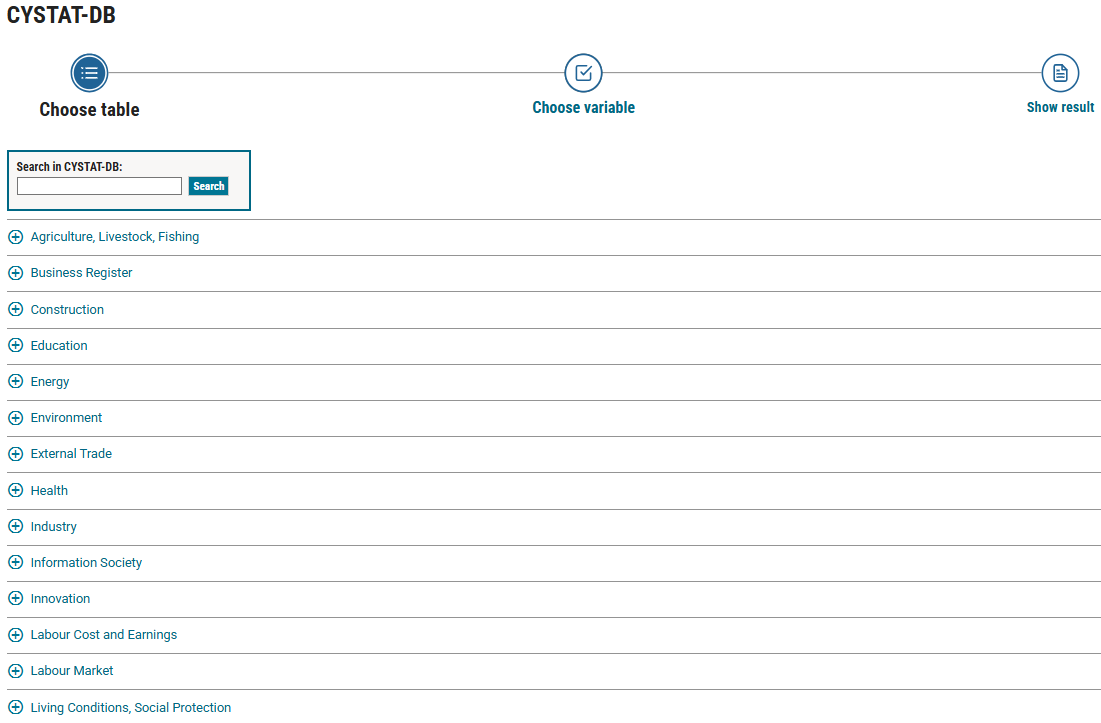The height and width of the screenshot is (723, 1101).
Task: Click the Choose variable checkmark step icon
Action: (x=583, y=73)
